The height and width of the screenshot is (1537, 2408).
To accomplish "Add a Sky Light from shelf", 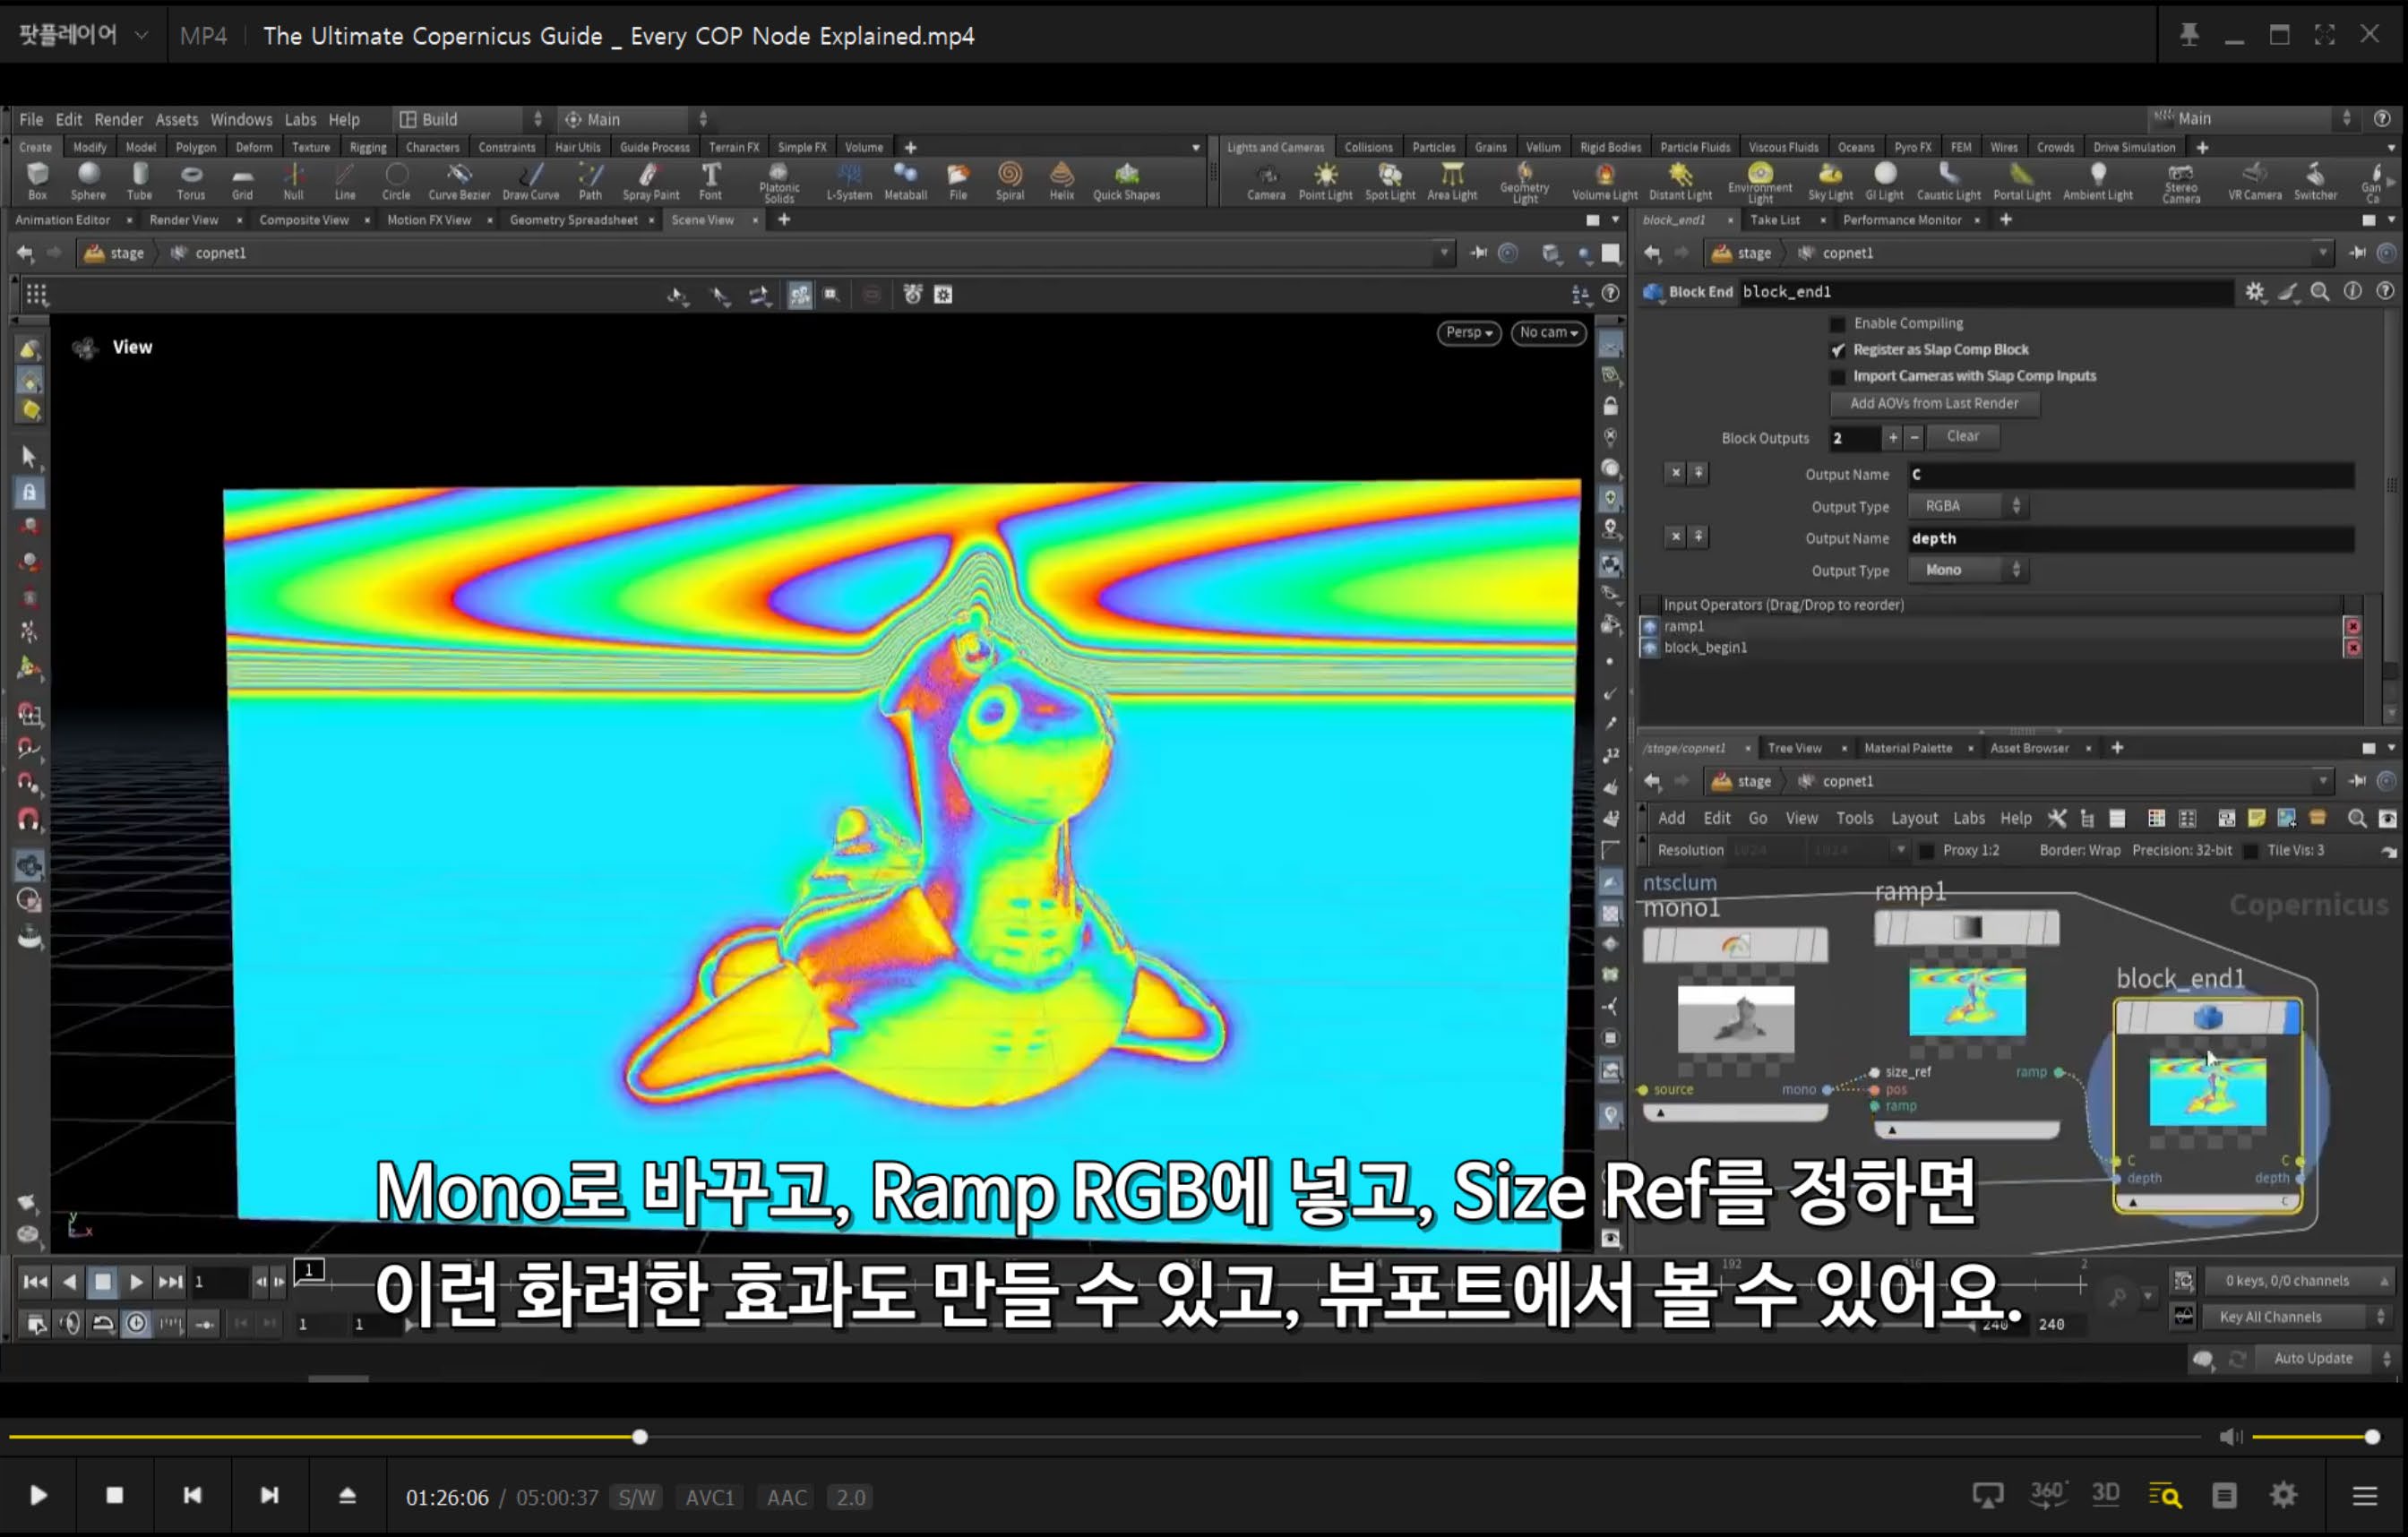I will point(1831,181).
